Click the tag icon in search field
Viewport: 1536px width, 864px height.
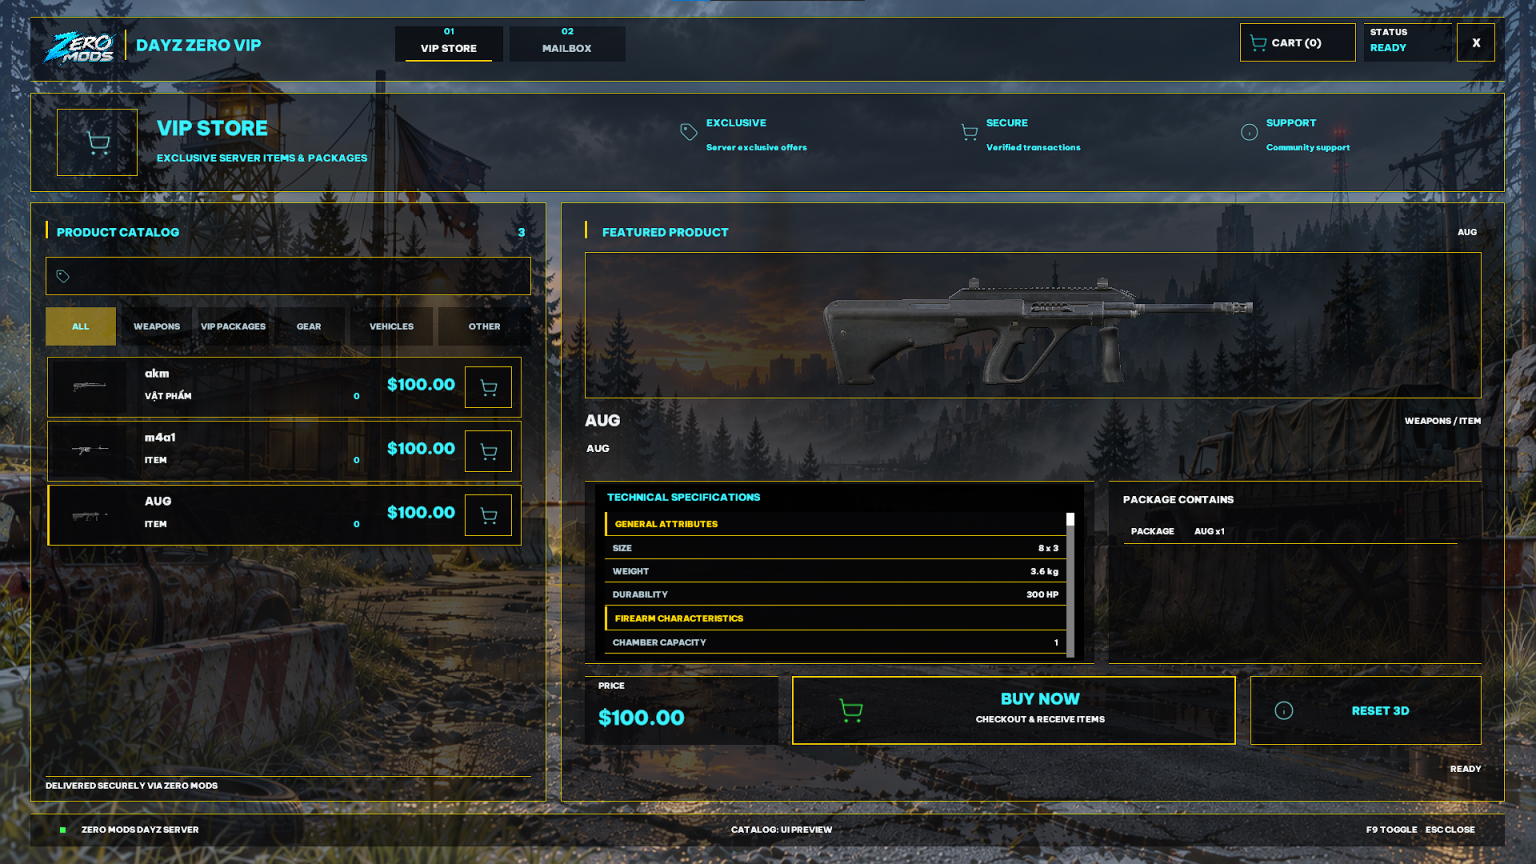coord(63,276)
